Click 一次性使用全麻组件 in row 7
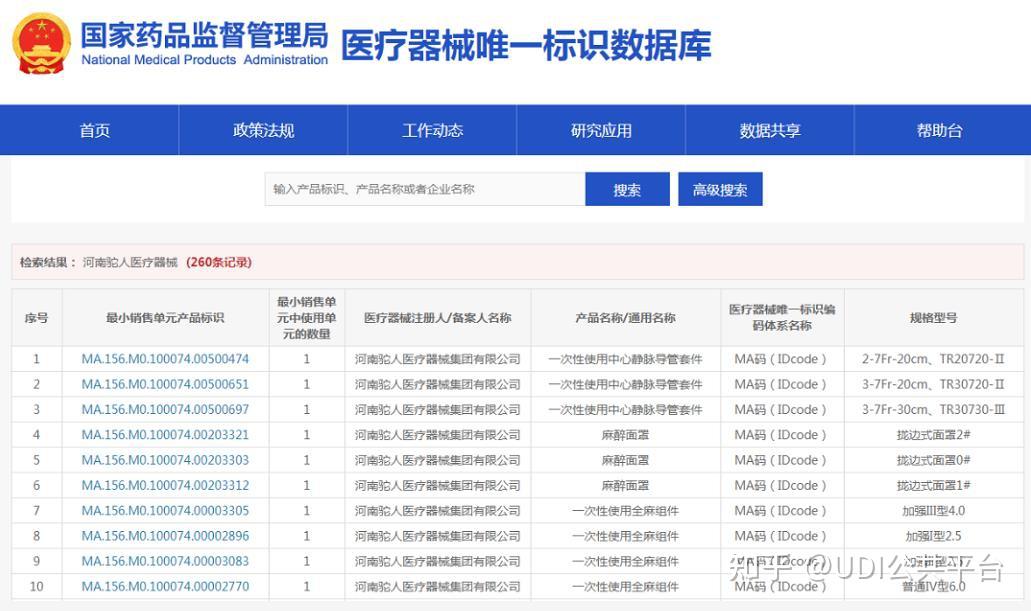 pyautogui.click(x=625, y=510)
